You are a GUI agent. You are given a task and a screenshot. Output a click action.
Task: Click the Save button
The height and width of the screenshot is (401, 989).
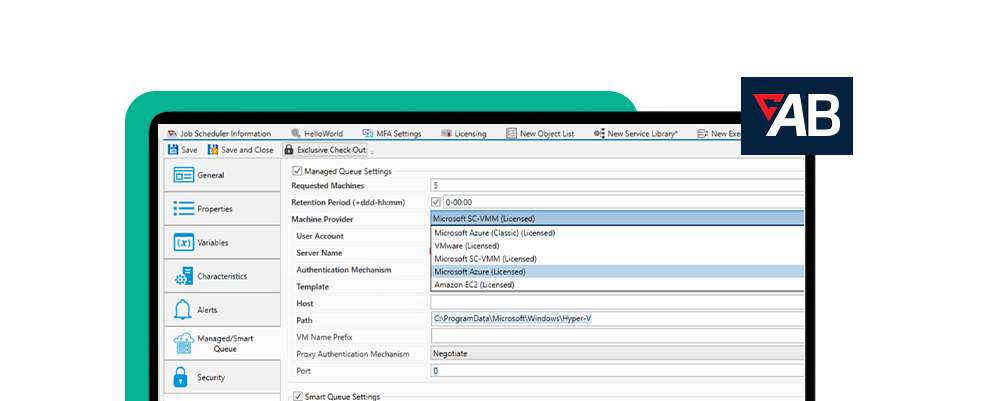(182, 150)
